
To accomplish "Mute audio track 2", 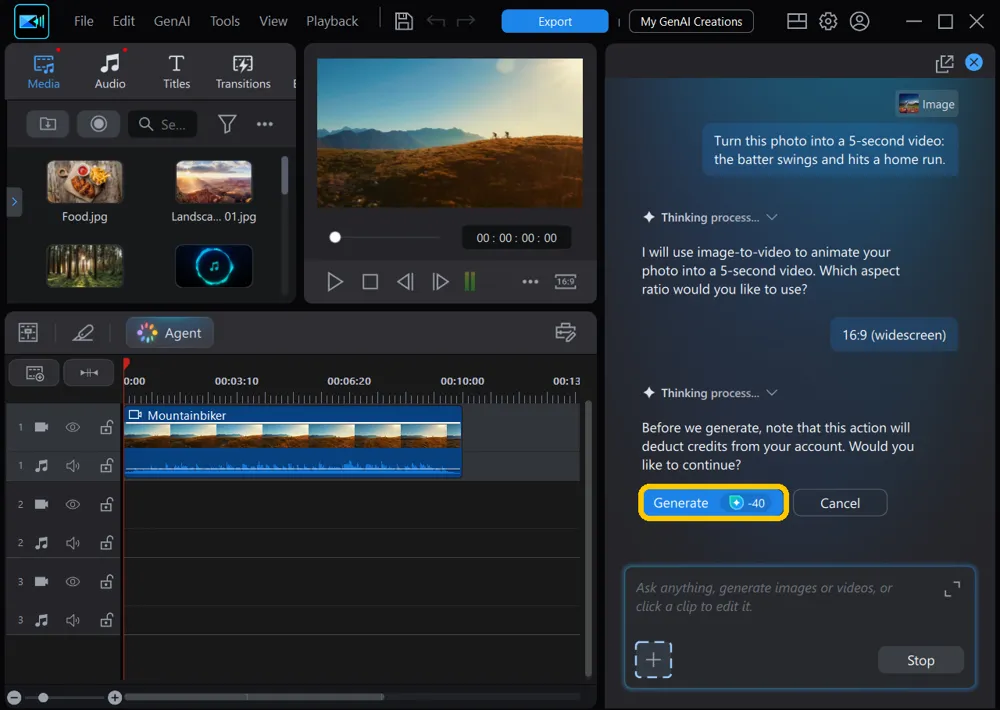I will tap(73, 543).
